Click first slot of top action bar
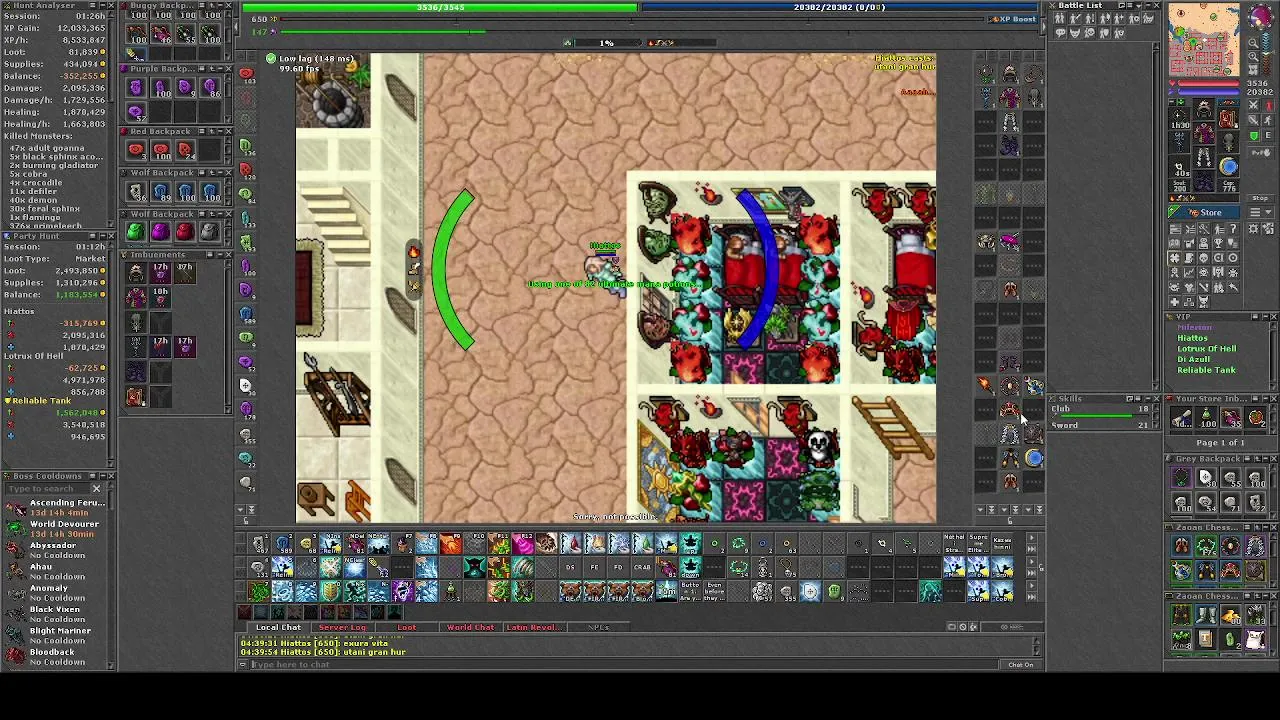 pos(258,543)
